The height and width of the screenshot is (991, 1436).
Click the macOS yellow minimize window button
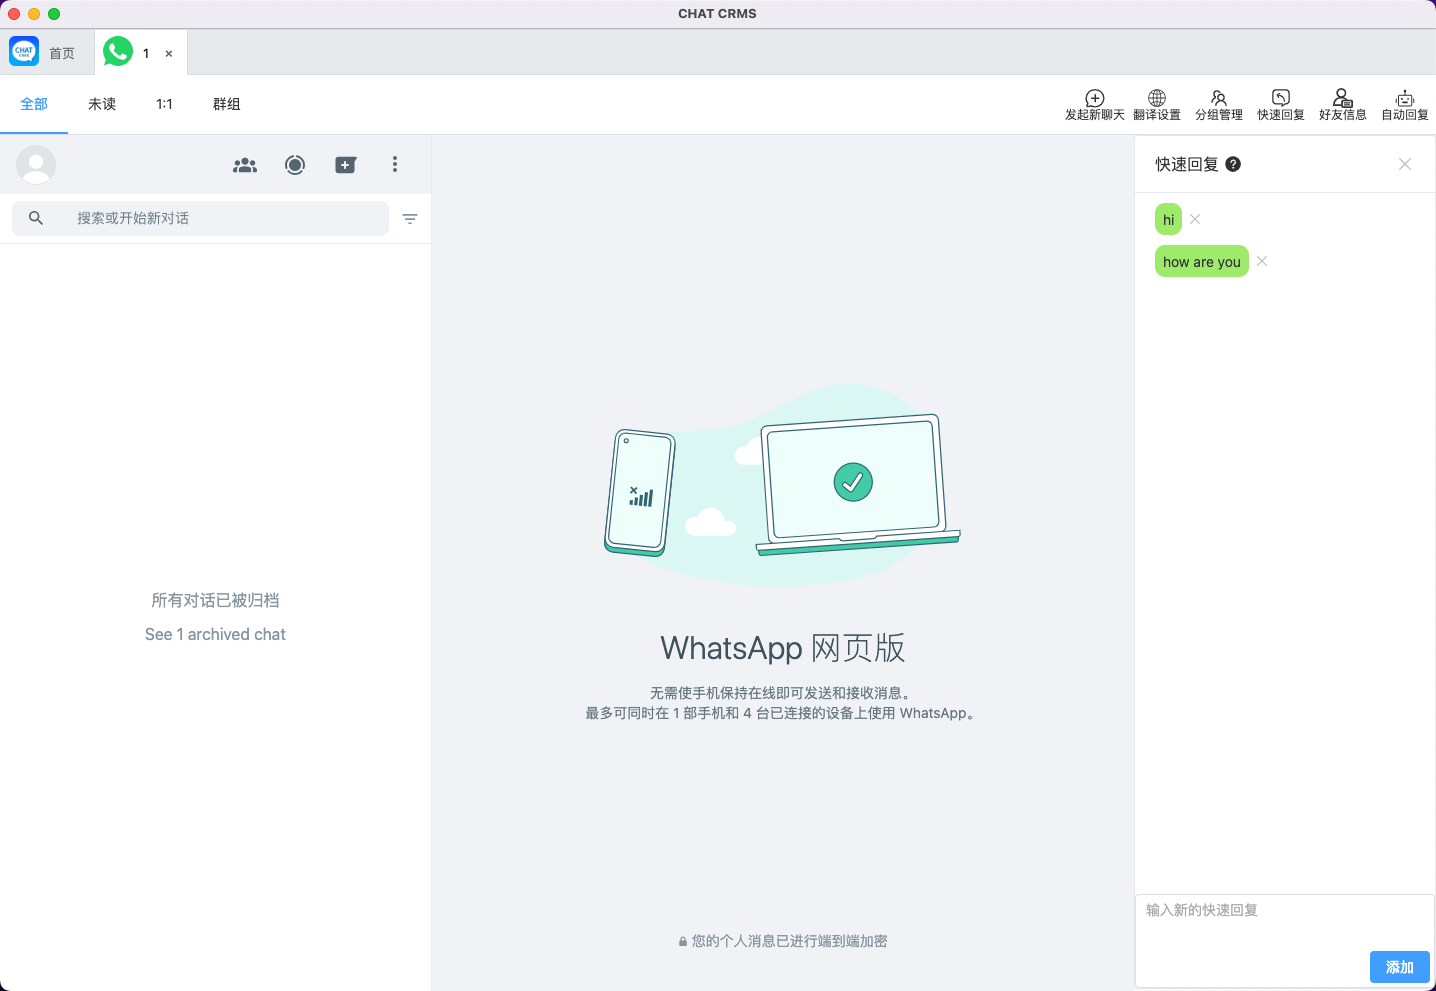tap(34, 14)
